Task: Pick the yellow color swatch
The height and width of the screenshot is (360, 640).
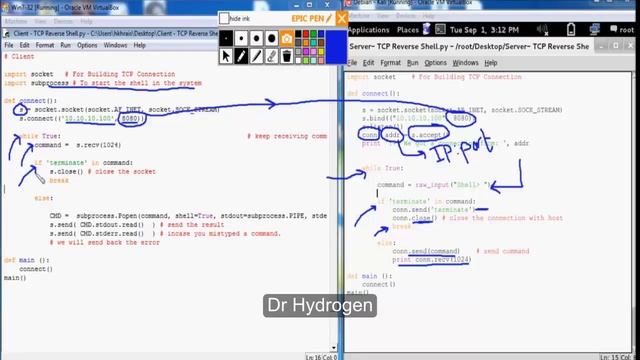Action: click(321, 51)
